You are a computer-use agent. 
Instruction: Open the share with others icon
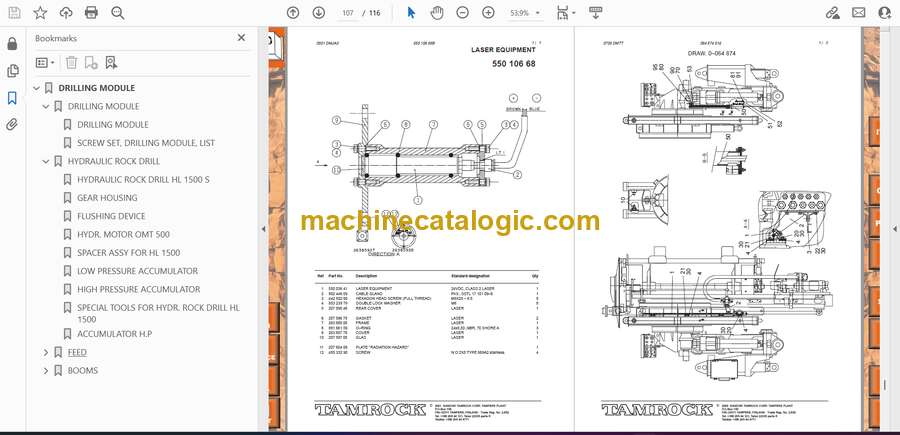[x=885, y=13]
